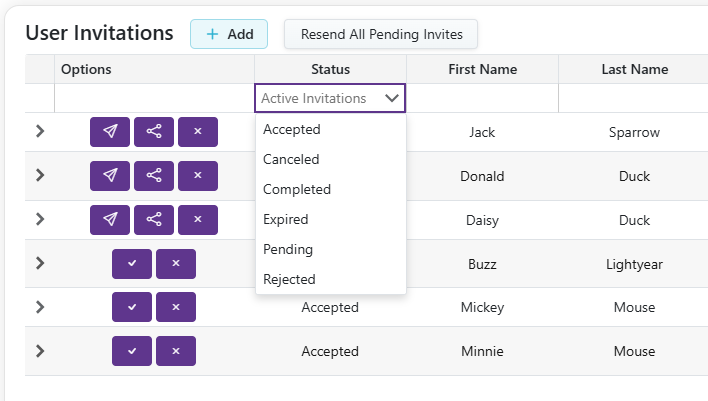The image size is (708, 401).
Task: Click Accepted status in Mickey's row
Action: tap(330, 308)
